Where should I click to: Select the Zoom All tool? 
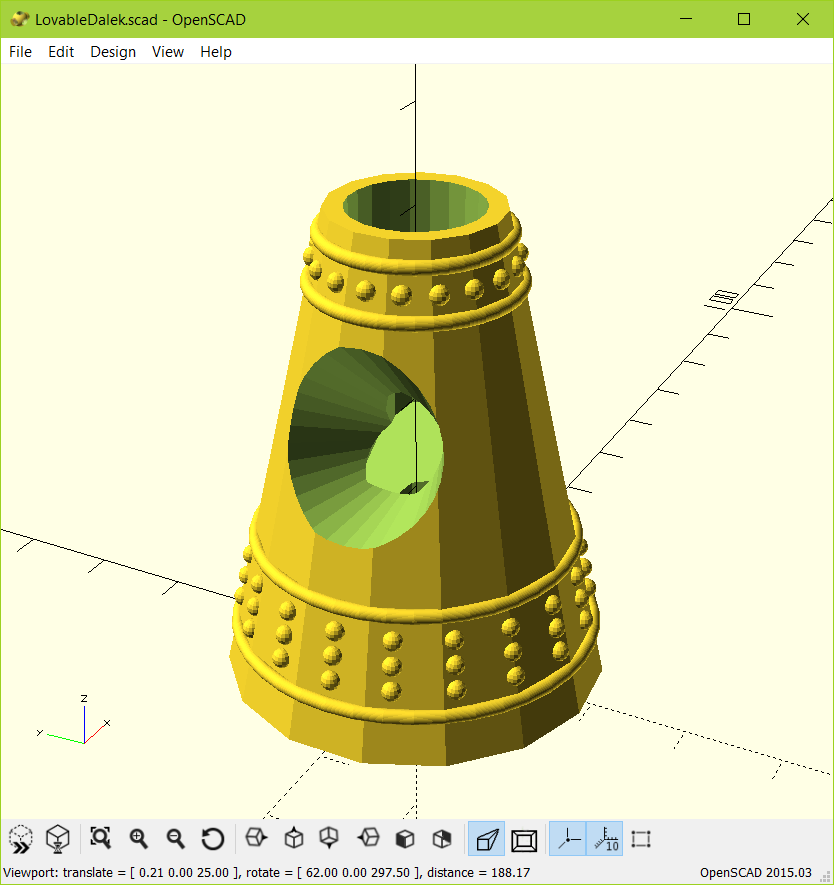(x=100, y=839)
